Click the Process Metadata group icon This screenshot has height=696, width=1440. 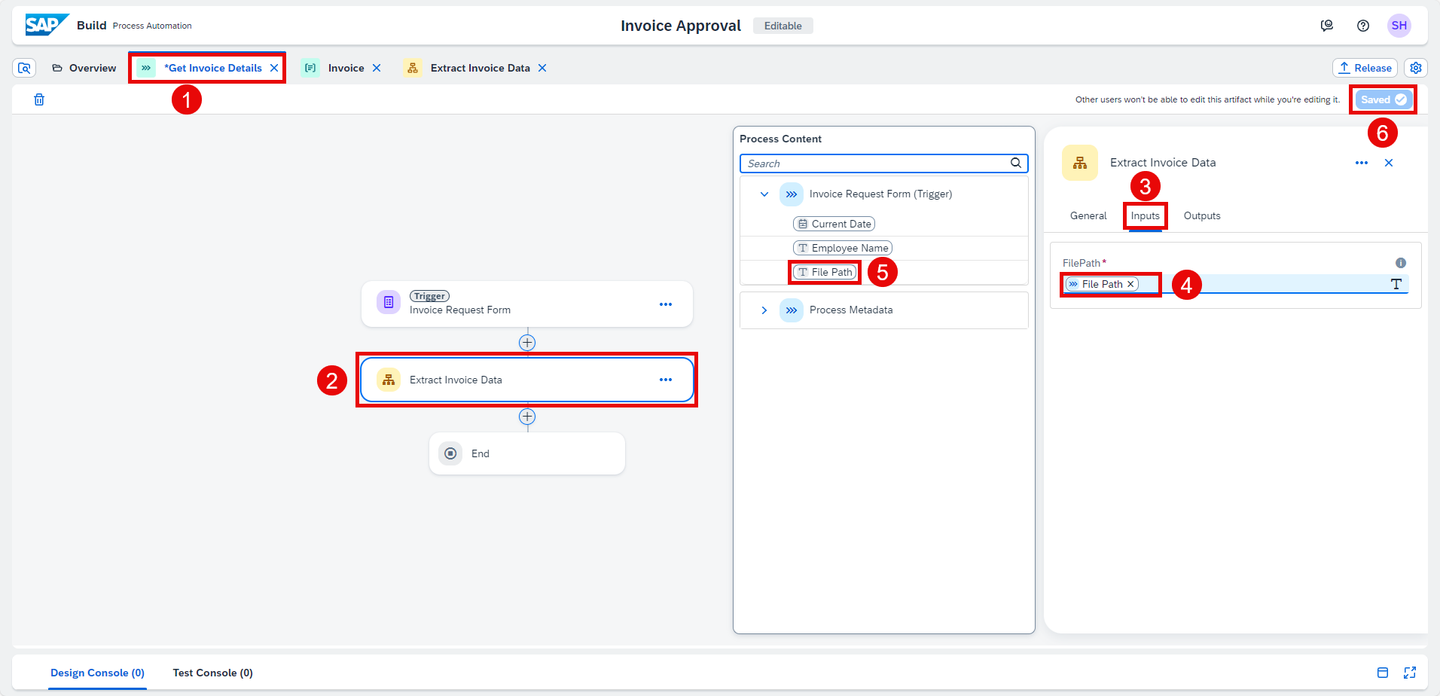(791, 310)
